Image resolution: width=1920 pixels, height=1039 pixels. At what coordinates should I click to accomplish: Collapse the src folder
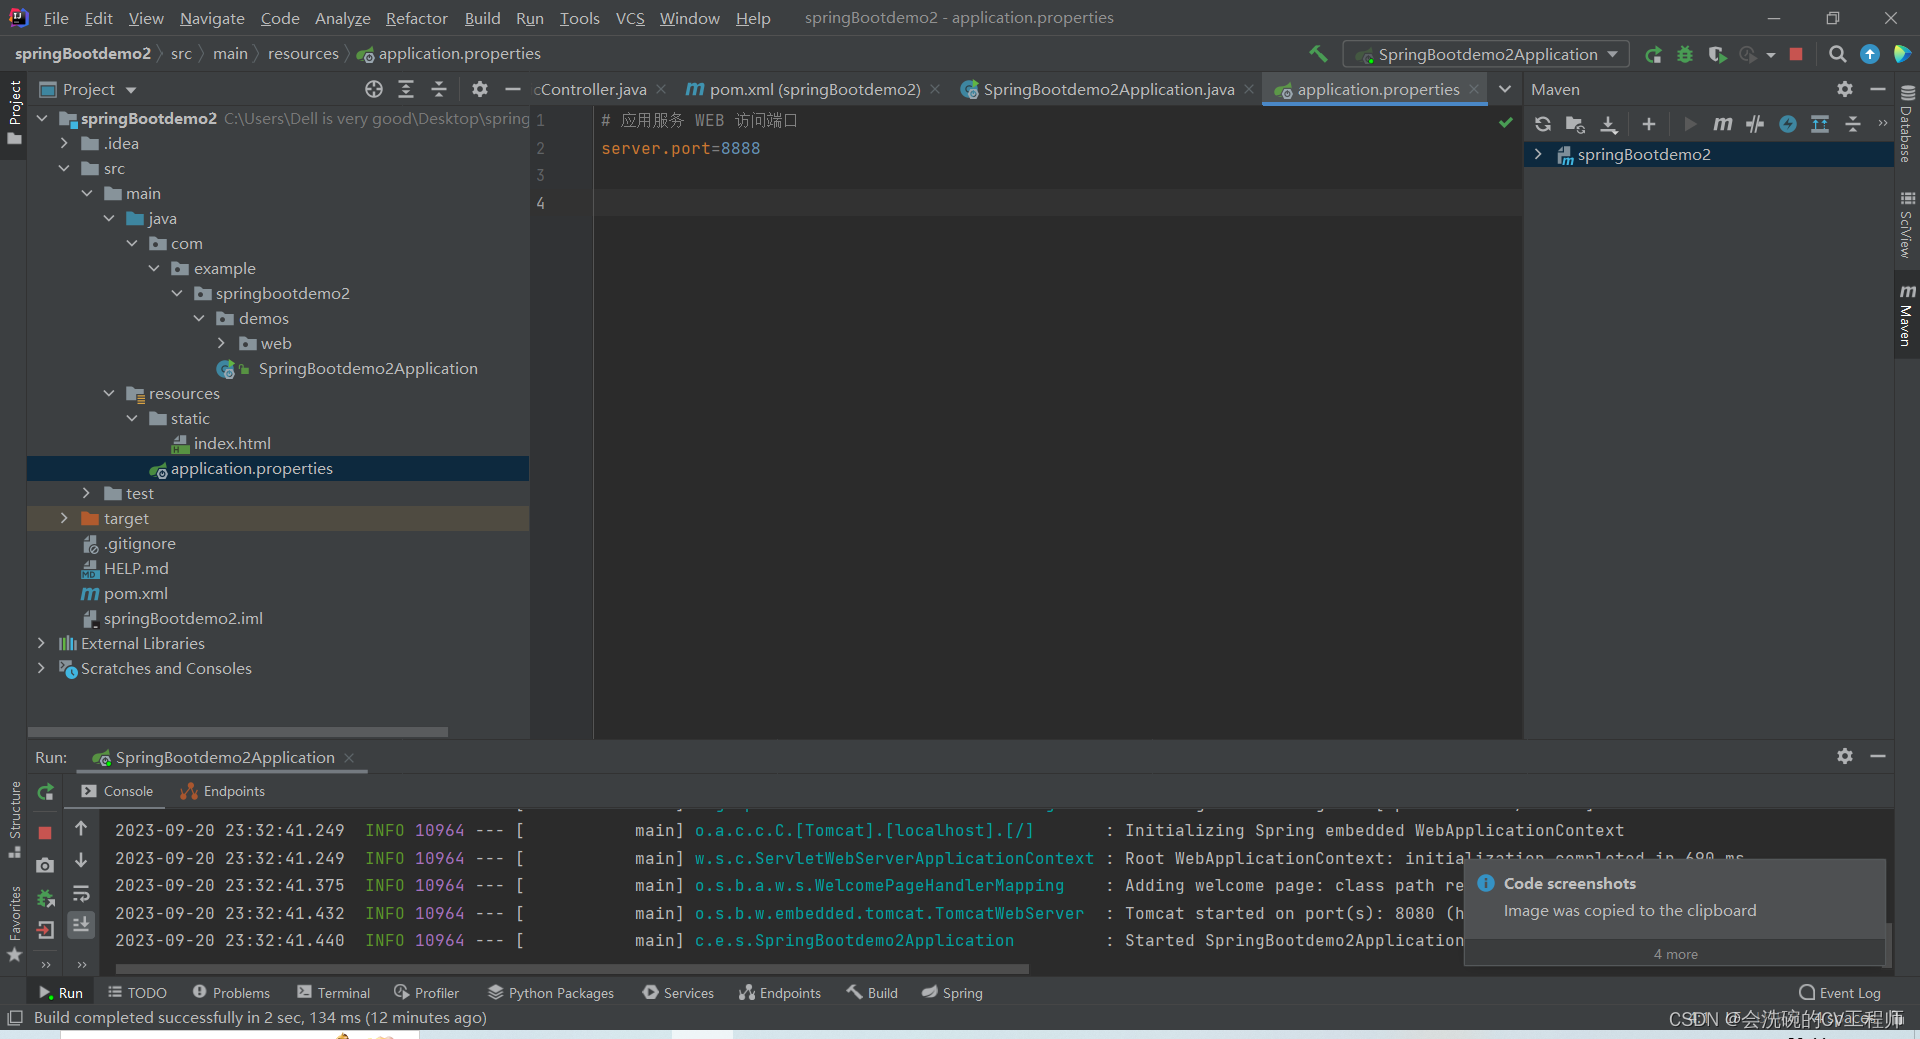pos(64,168)
